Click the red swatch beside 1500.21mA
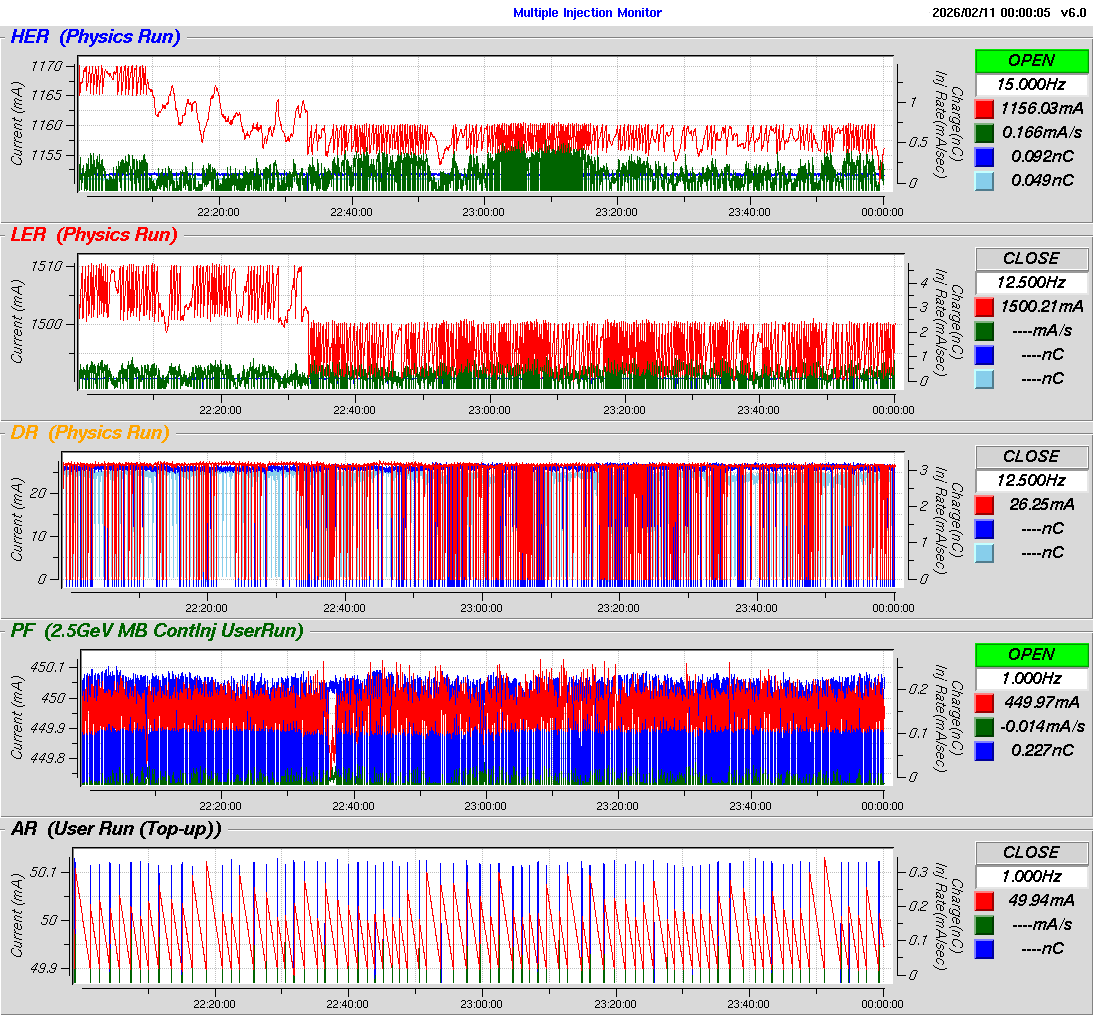The height and width of the screenshot is (1015, 1093). (x=984, y=307)
